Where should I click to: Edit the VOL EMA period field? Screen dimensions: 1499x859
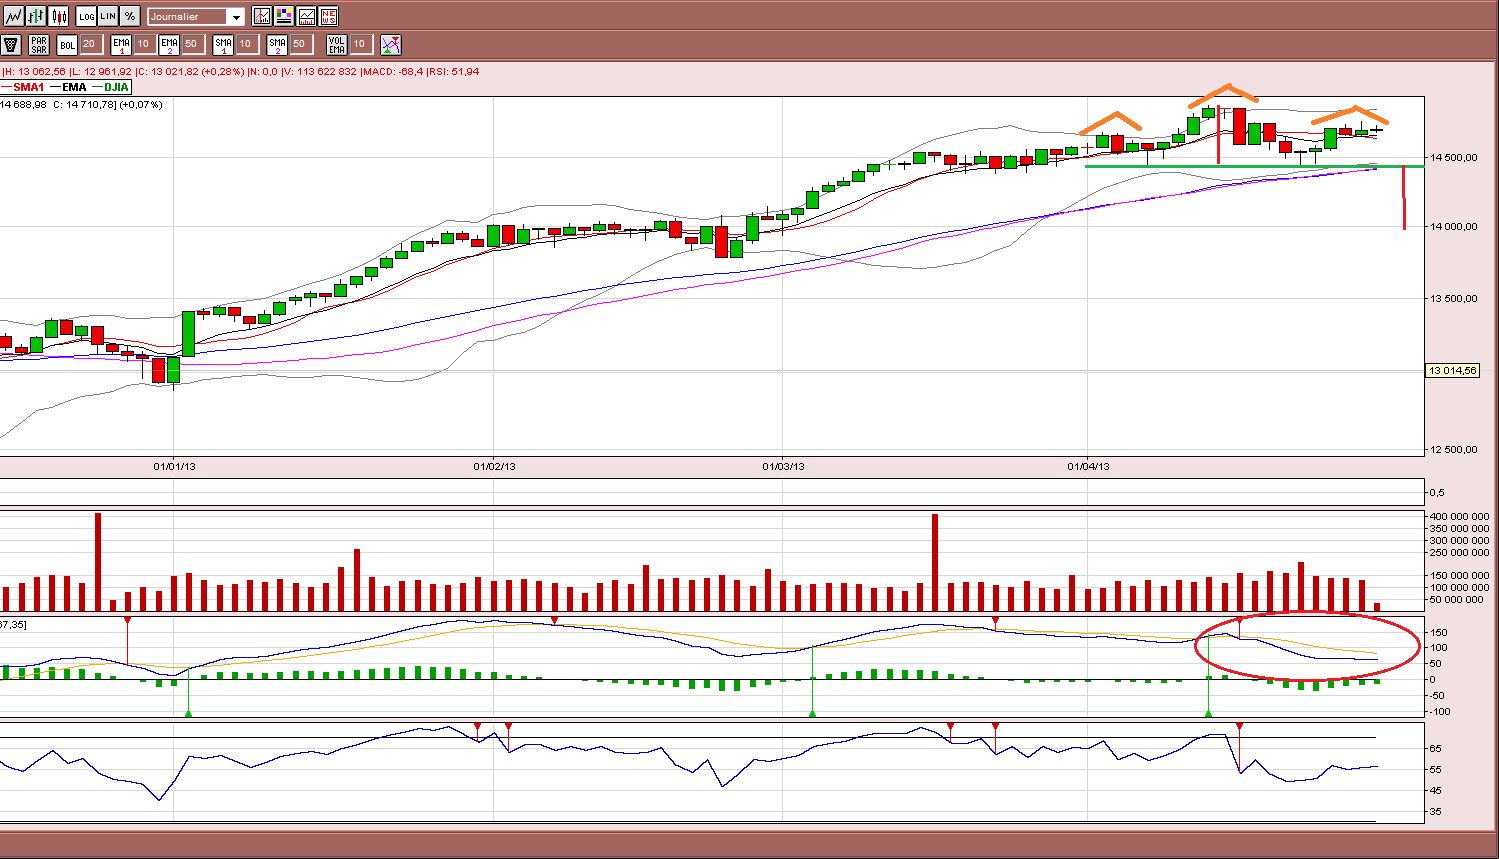pyautogui.click(x=361, y=44)
